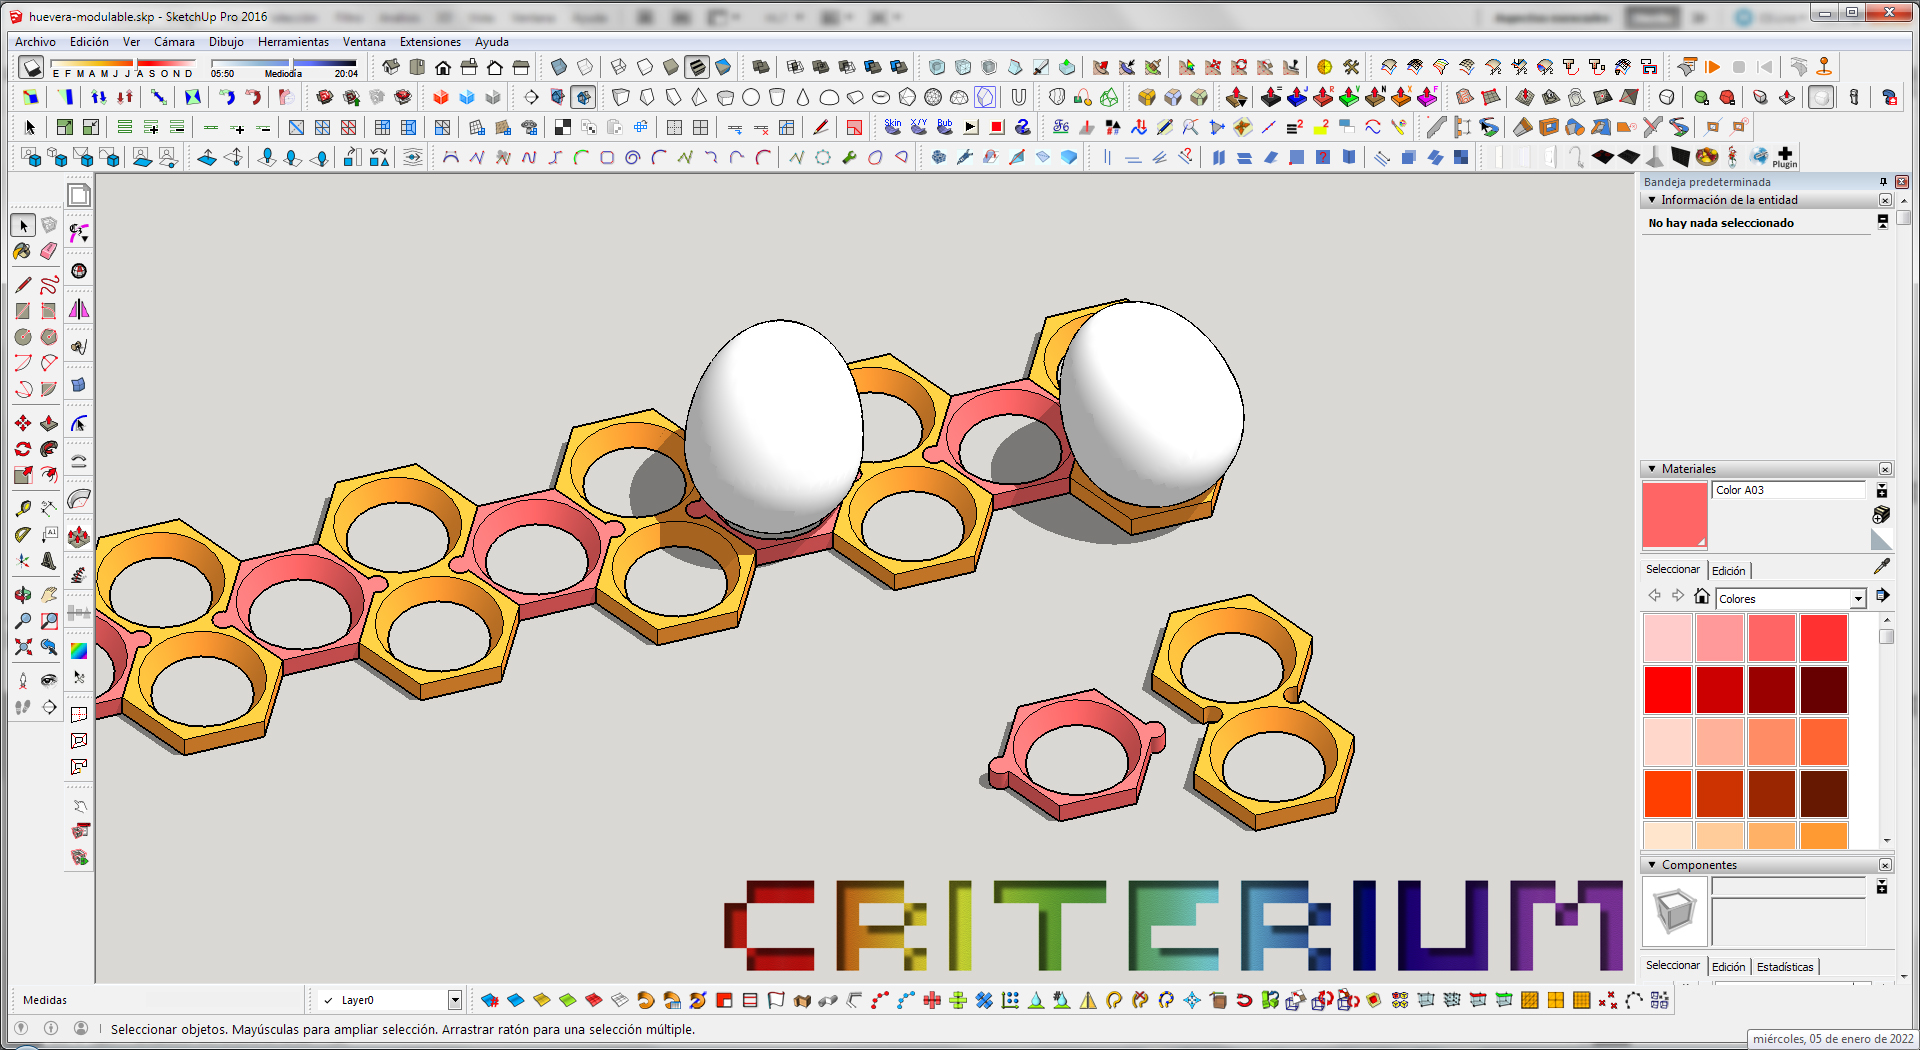Open the Cámara menu

click(x=174, y=42)
